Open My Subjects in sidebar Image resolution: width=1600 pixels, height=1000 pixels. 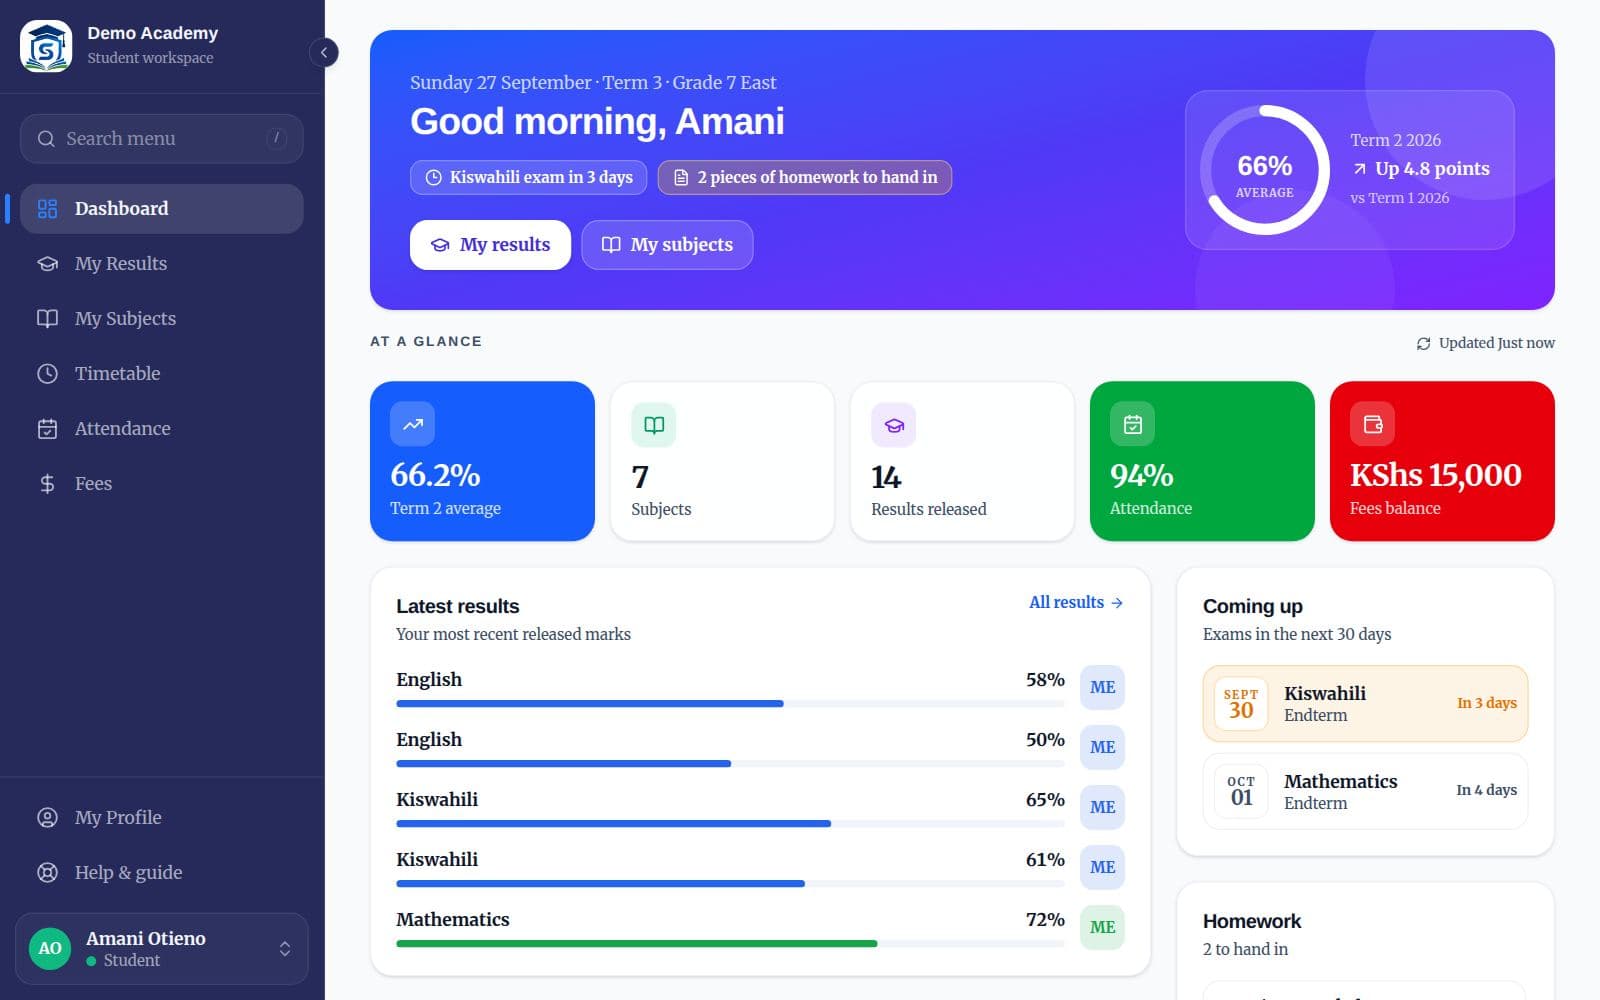tap(162, 319)
